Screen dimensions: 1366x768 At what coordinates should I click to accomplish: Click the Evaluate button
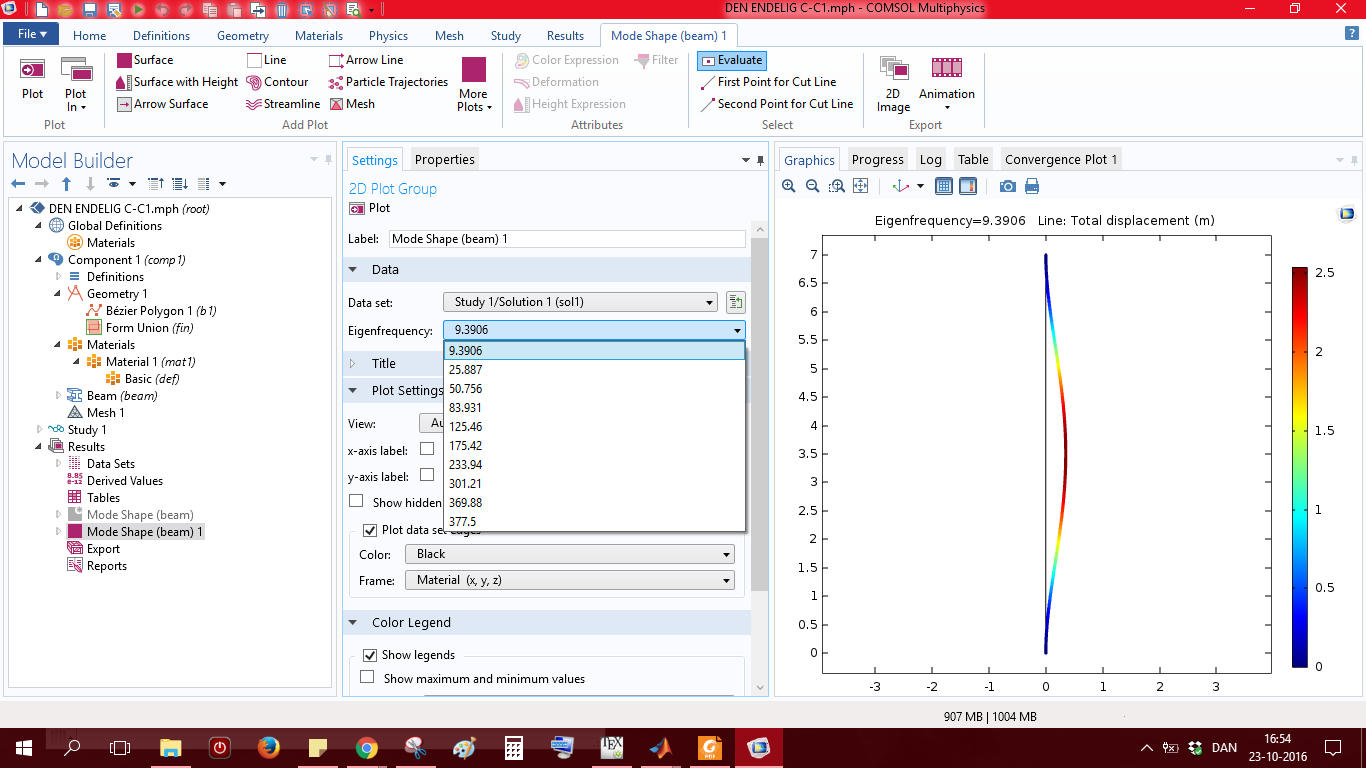click(731, 60)
